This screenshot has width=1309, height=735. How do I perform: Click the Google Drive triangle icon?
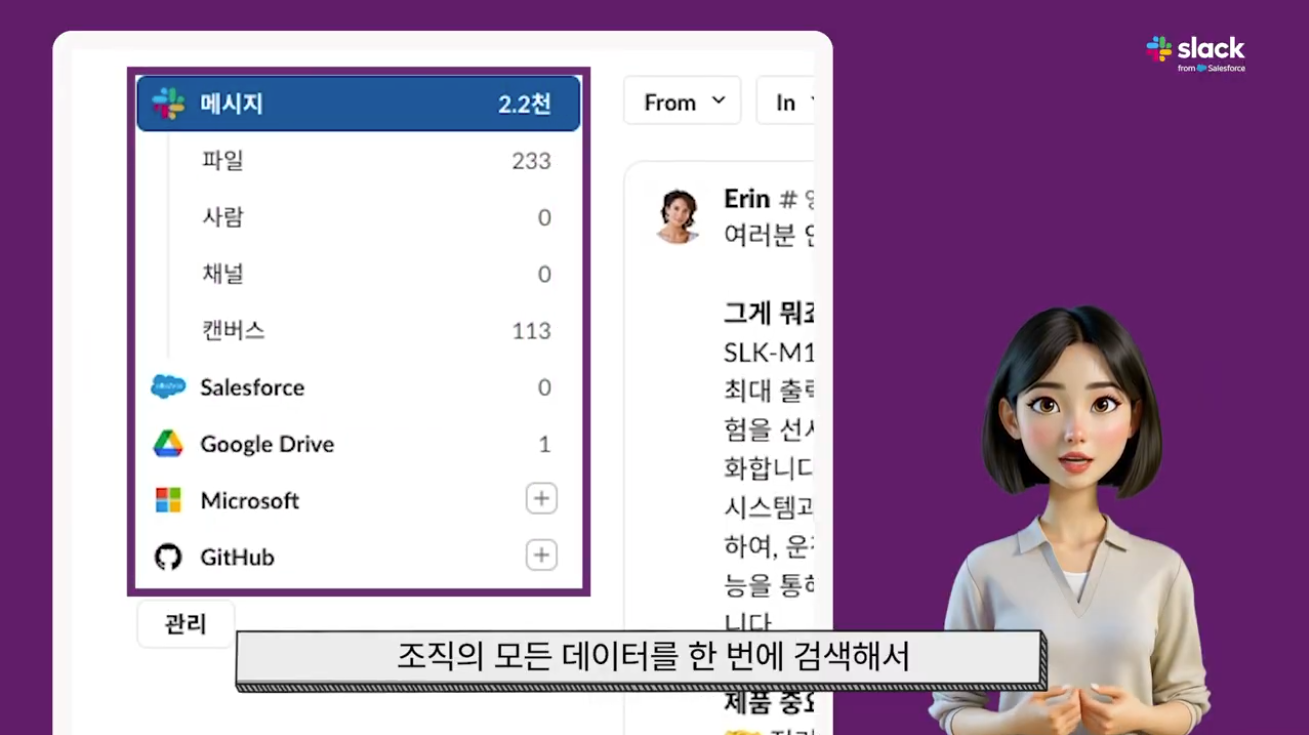pyautogui.click(x=168, y=444)
